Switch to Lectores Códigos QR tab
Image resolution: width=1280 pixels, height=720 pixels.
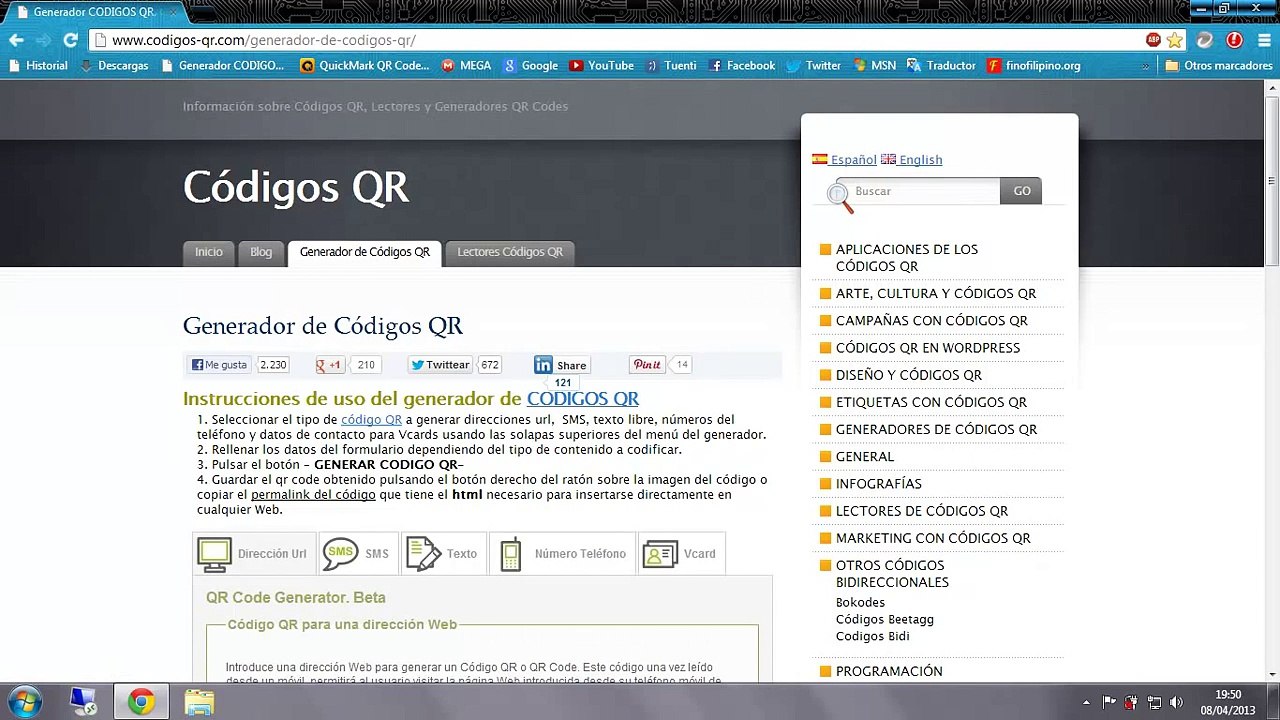(510, 252)
